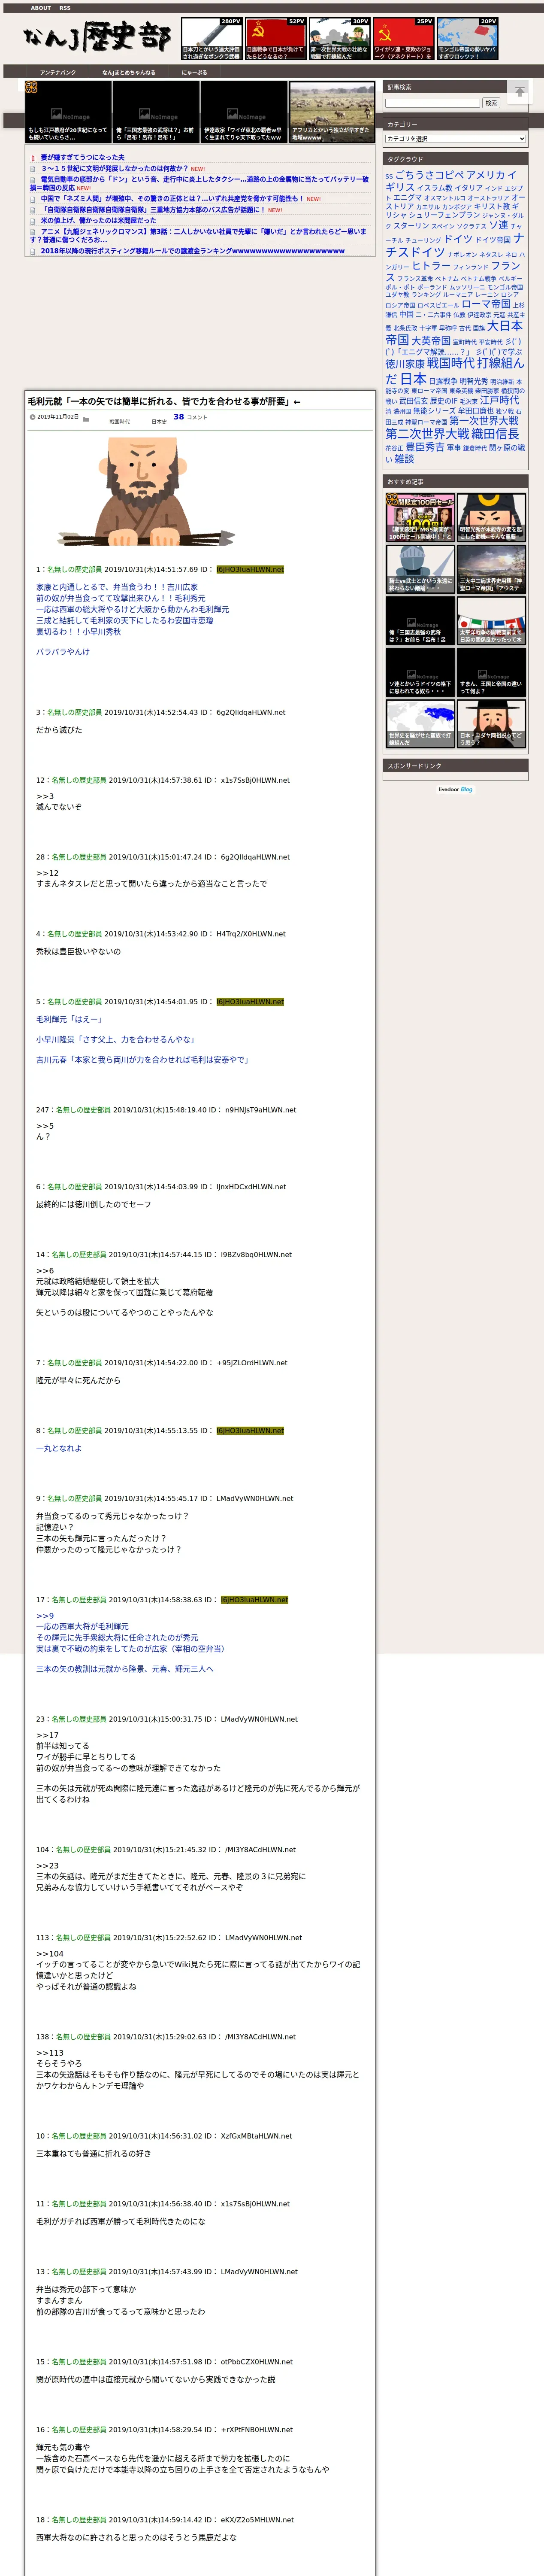This screenshot has height=2576, width=544.
Task: Click the おすすめ記事 section header
Action: click(455, 482)
